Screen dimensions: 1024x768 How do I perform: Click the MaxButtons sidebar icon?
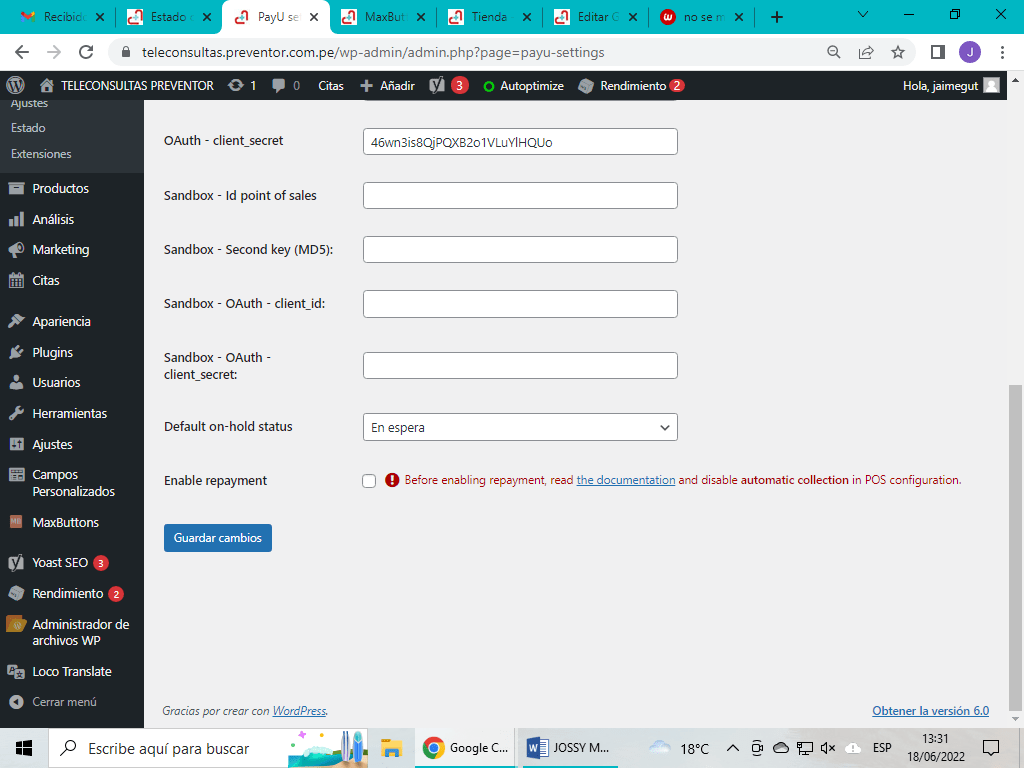pyautogui.click(x=16, y=522)
